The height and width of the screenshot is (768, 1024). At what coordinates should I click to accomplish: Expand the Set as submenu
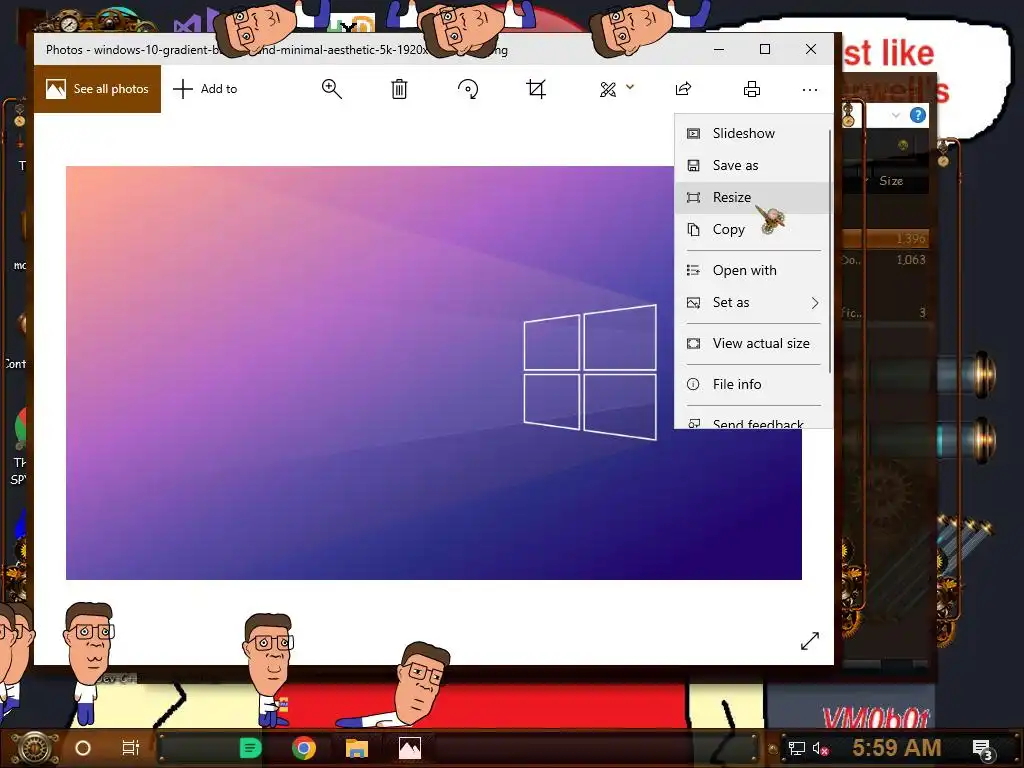[752, 302]
